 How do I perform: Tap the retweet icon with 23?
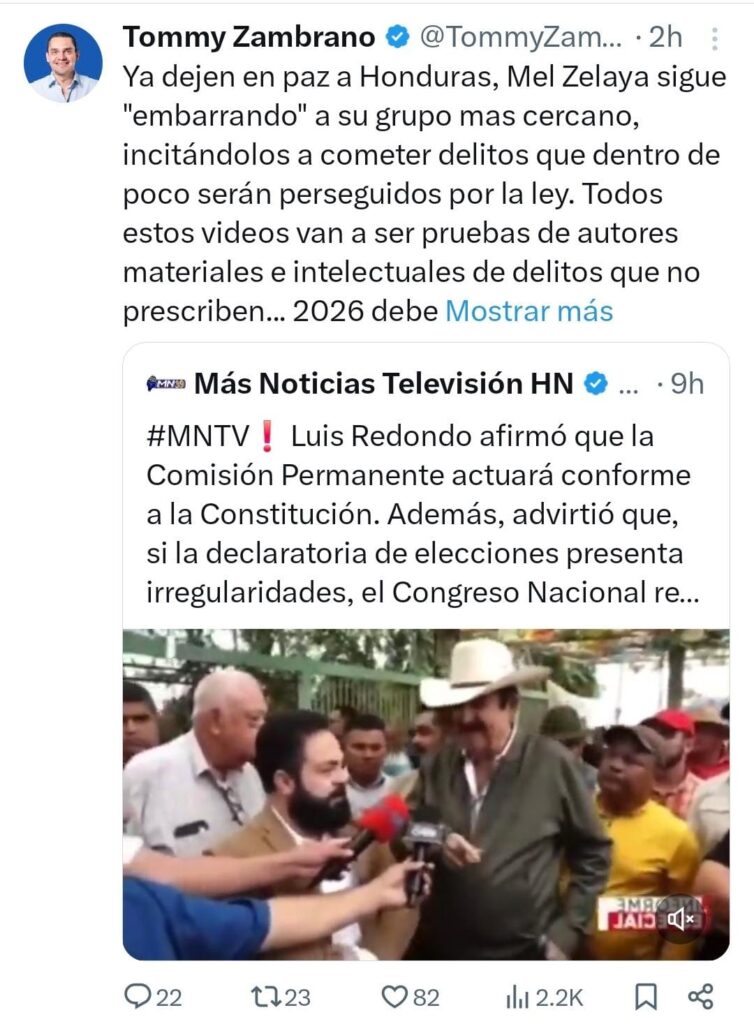pyautogui.click(x=266, y=997)
